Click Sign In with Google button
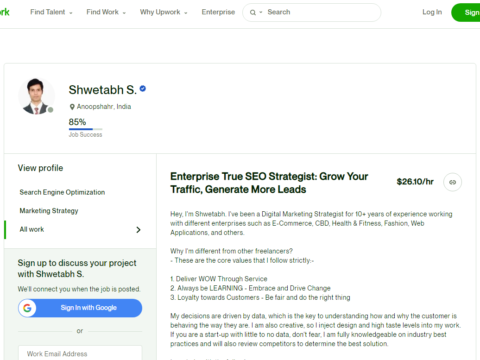480x360 pixels. point(80,308)
